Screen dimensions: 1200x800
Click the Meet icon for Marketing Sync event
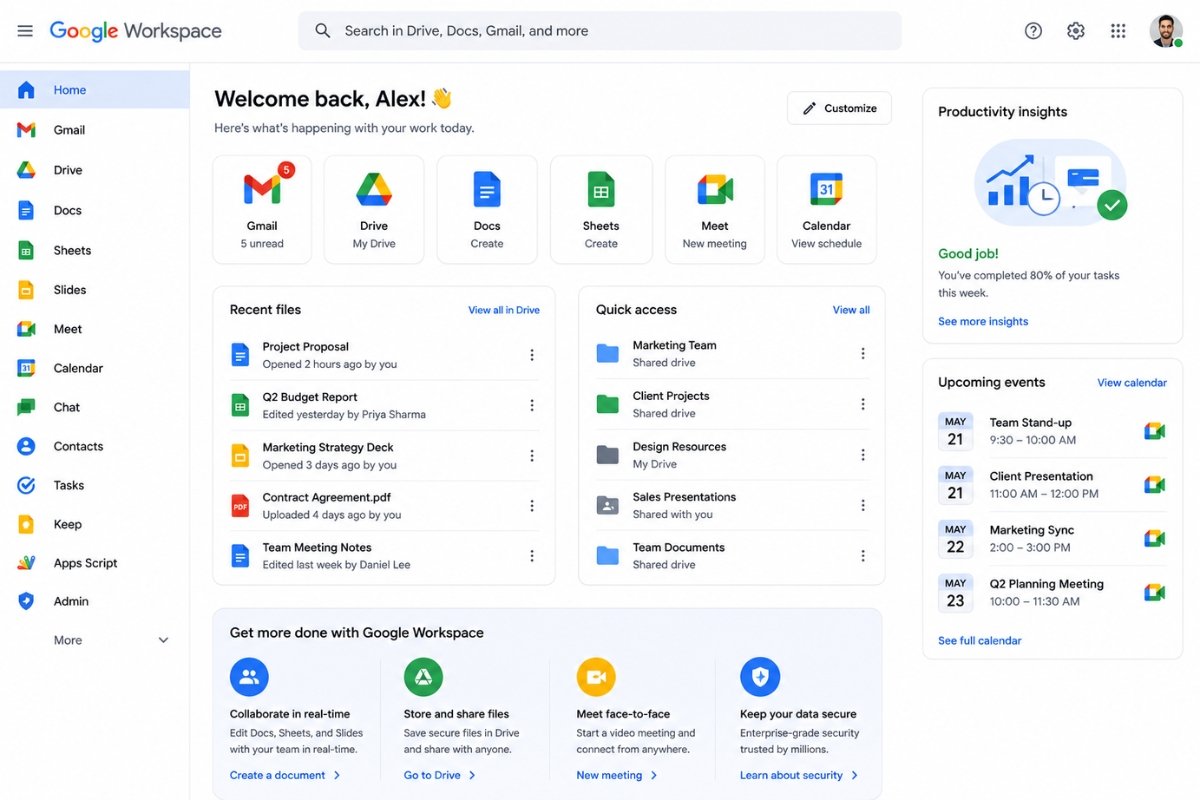pyautogui.click(x=1155, y=539)
